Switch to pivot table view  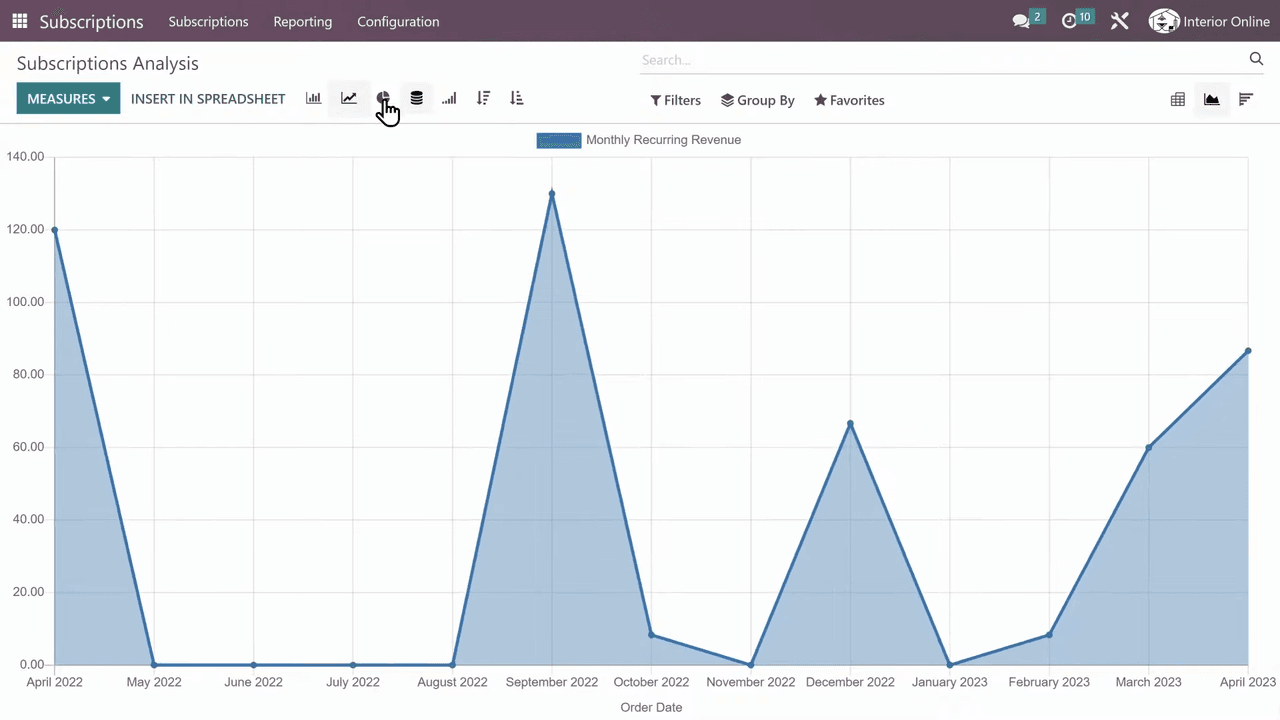[1178, 99]
